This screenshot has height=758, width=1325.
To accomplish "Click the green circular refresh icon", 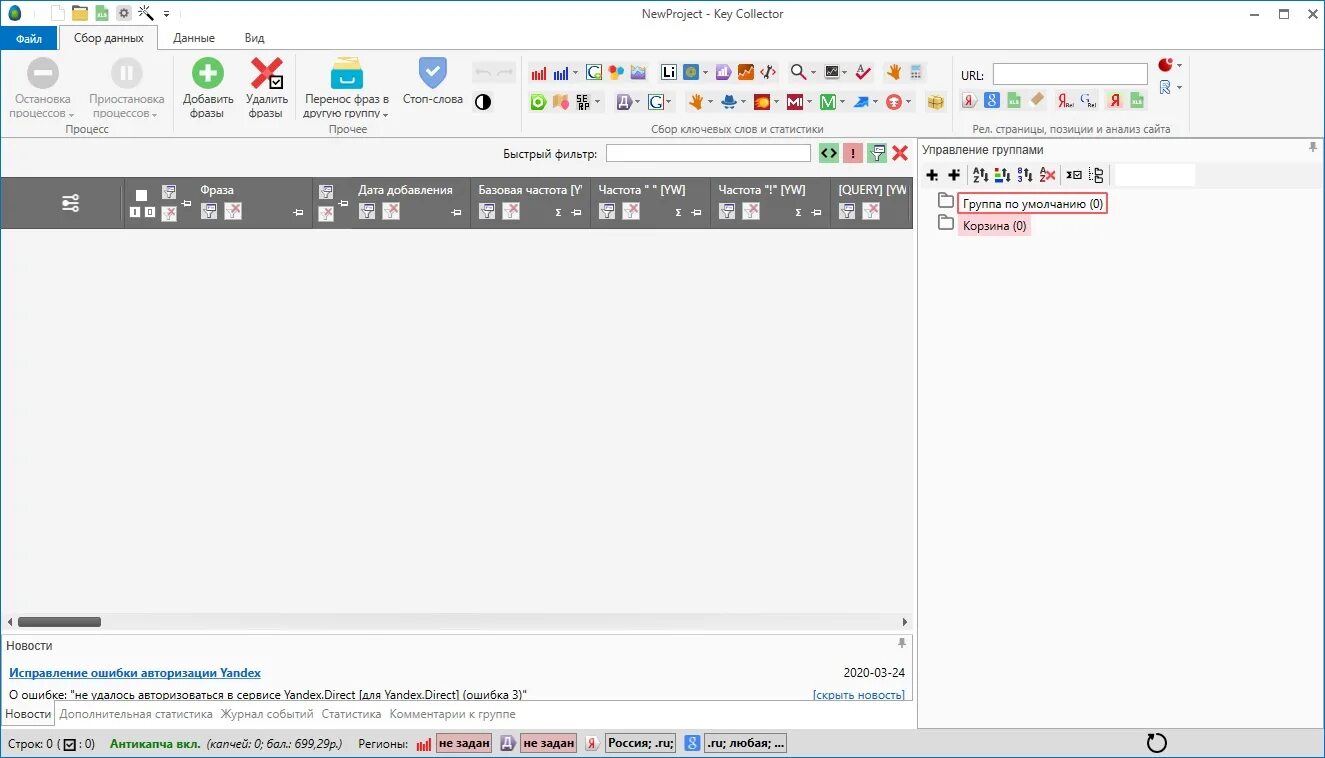I will click(x=538, y=102).
